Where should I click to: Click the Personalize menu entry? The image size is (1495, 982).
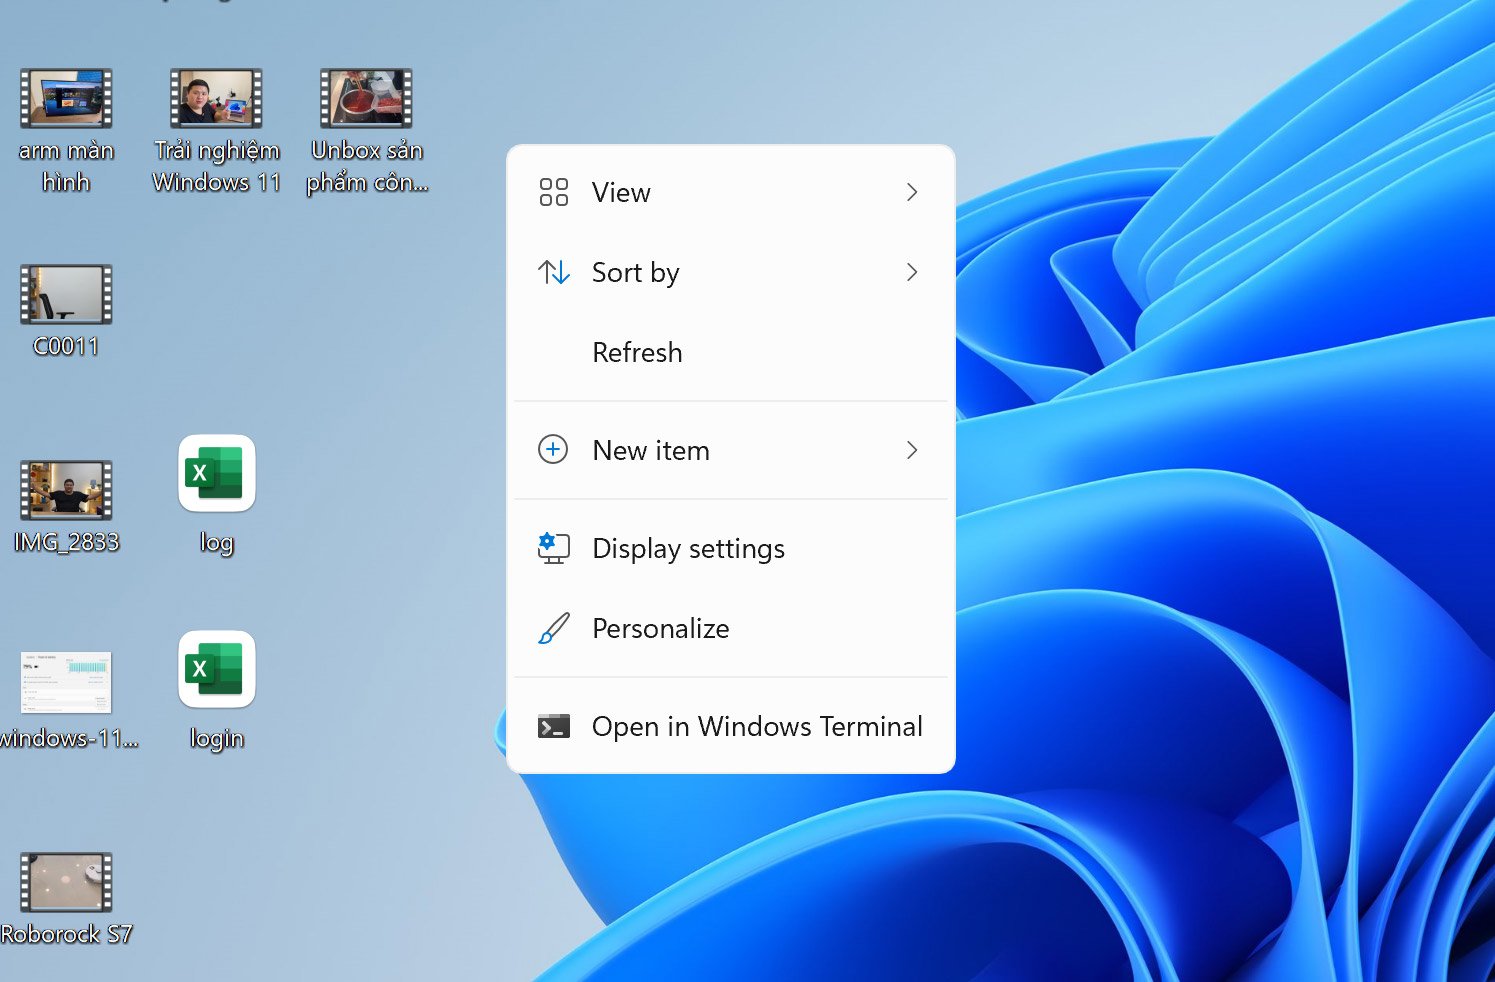click(660, 628)
